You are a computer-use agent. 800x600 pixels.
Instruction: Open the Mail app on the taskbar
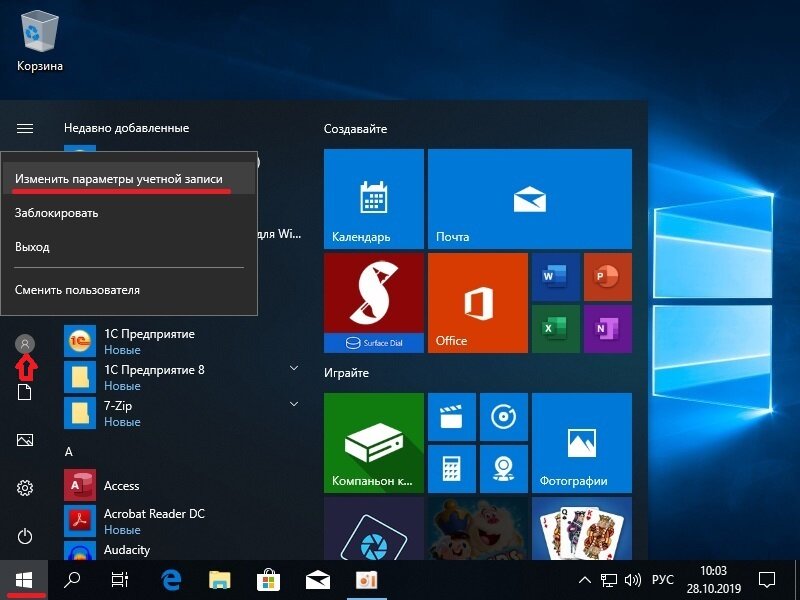click(317, 580)
